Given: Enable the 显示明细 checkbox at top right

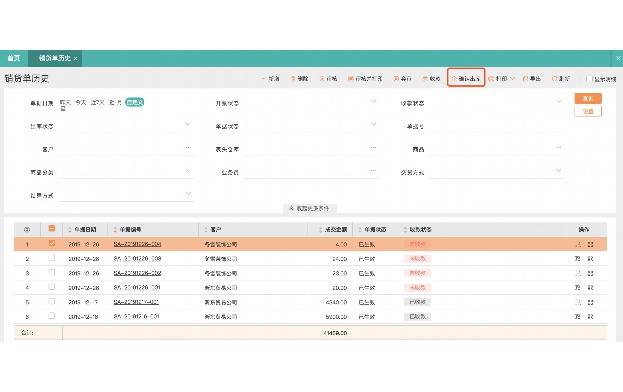Looking at the screenshot, I should [589, 79].
